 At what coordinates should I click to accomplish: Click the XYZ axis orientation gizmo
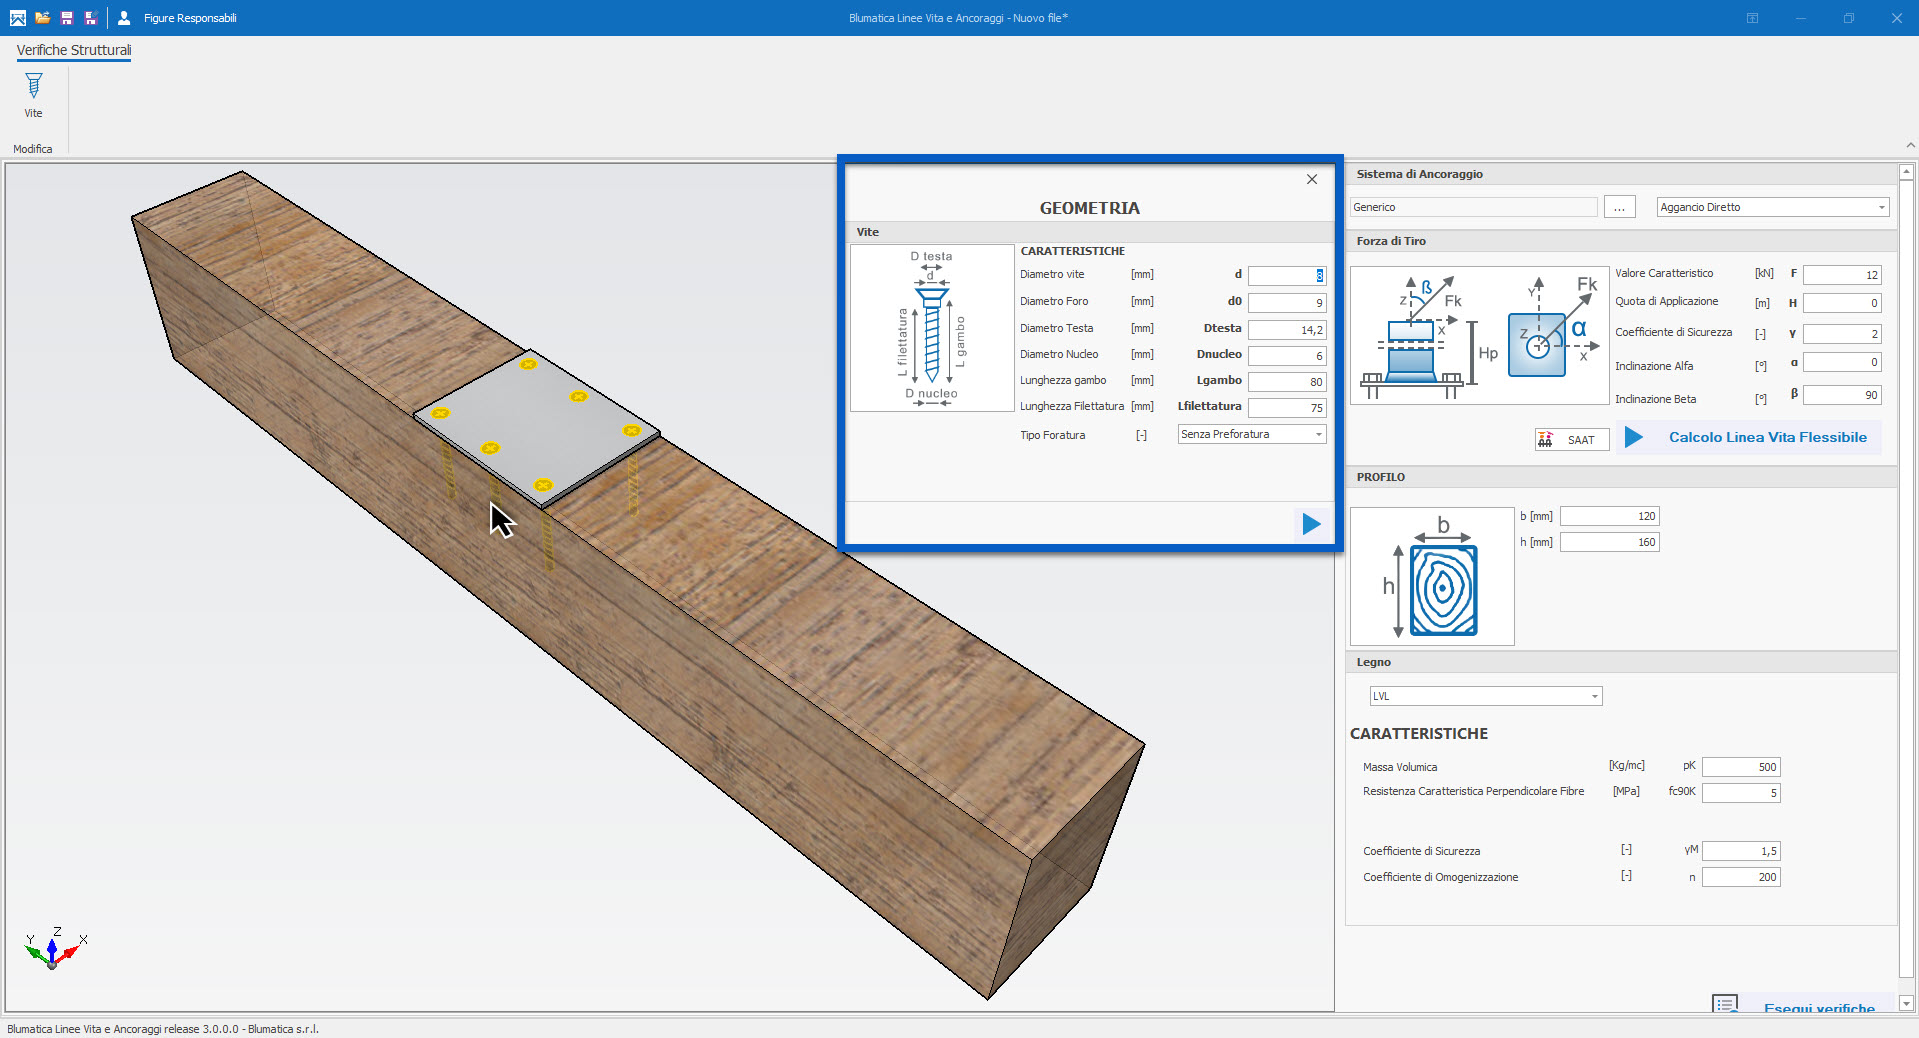click(x=54, y=949)
